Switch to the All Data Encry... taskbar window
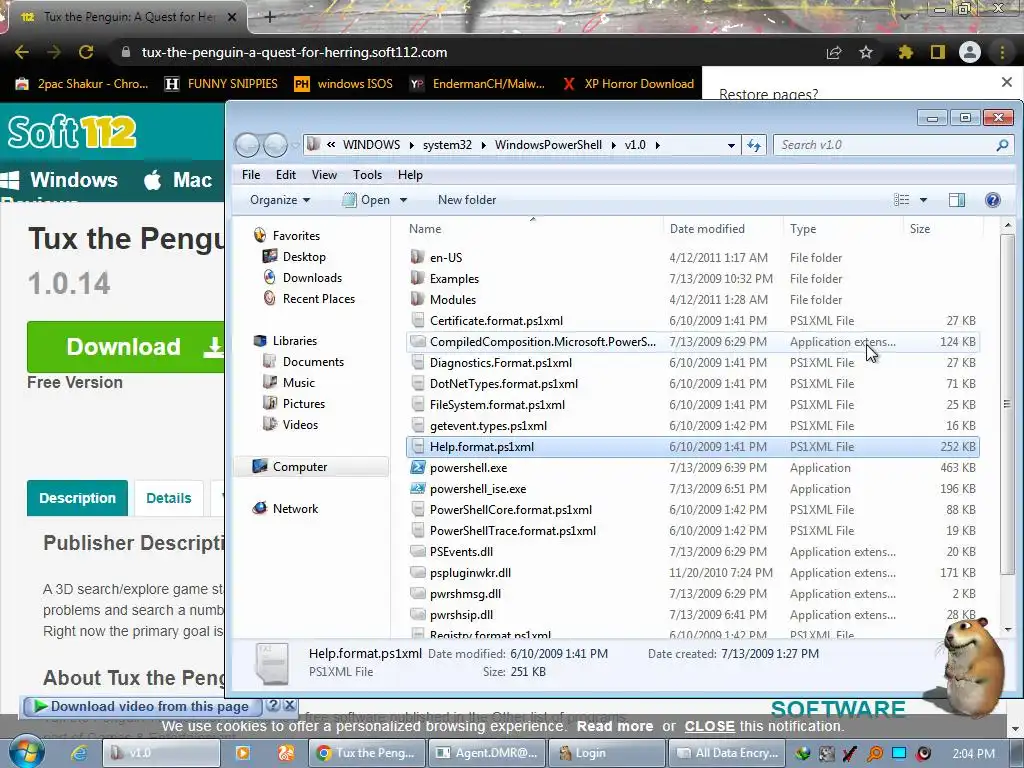 [x=726, y=753]
